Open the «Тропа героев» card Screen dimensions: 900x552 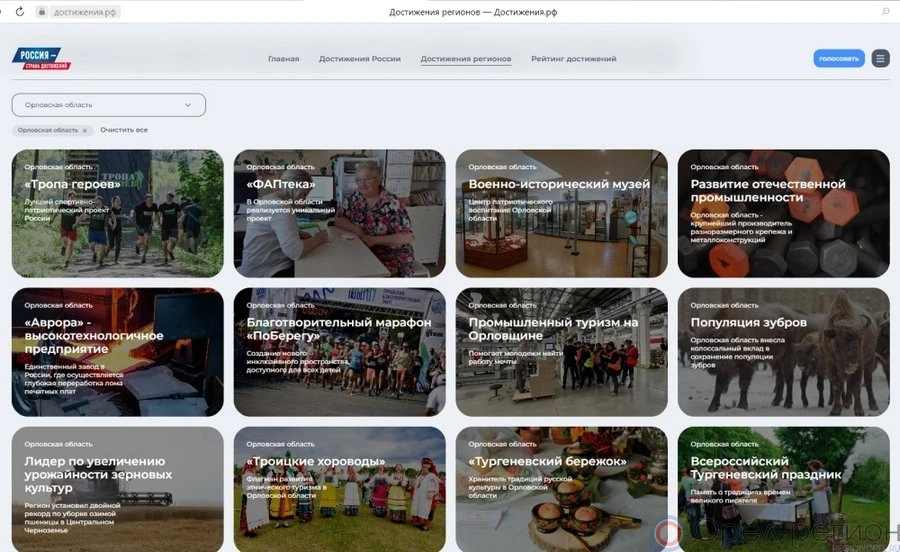coord(118,214)
